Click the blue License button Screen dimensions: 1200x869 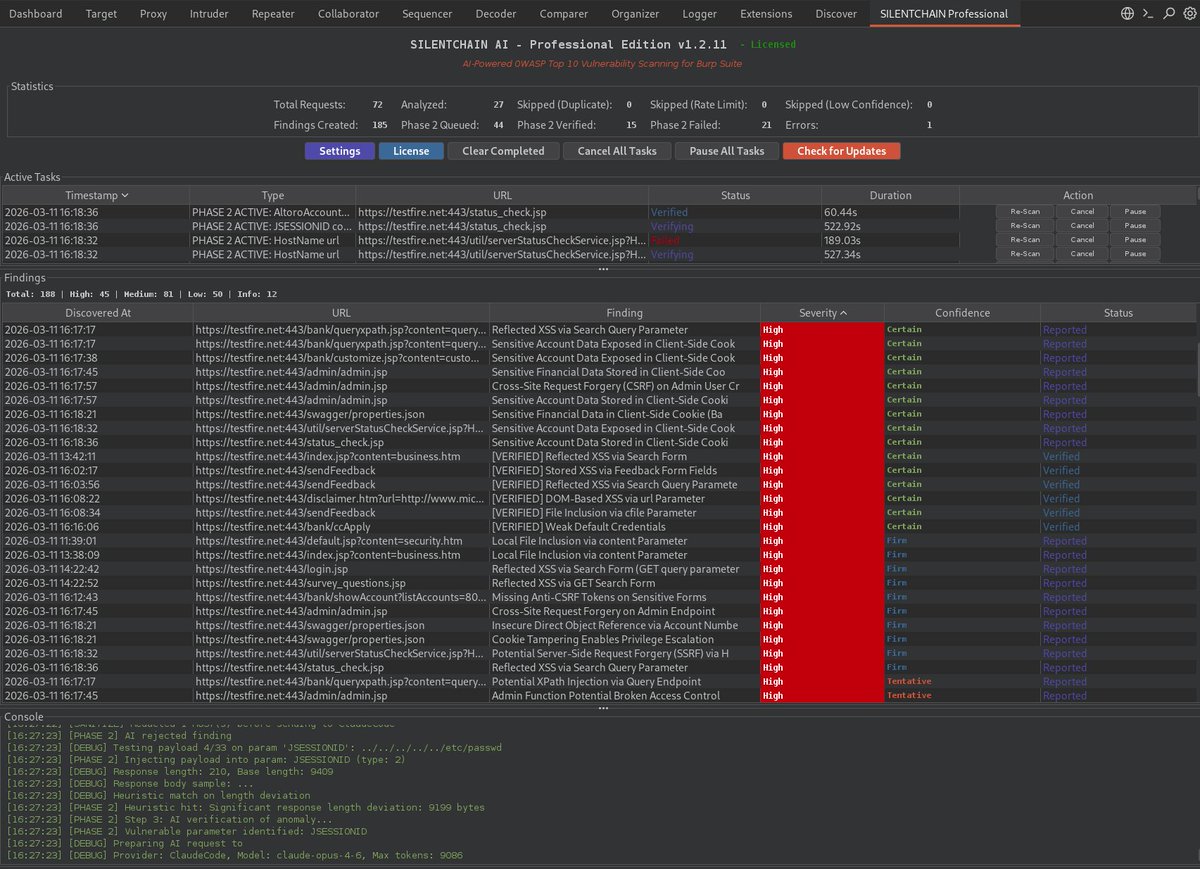411,151
